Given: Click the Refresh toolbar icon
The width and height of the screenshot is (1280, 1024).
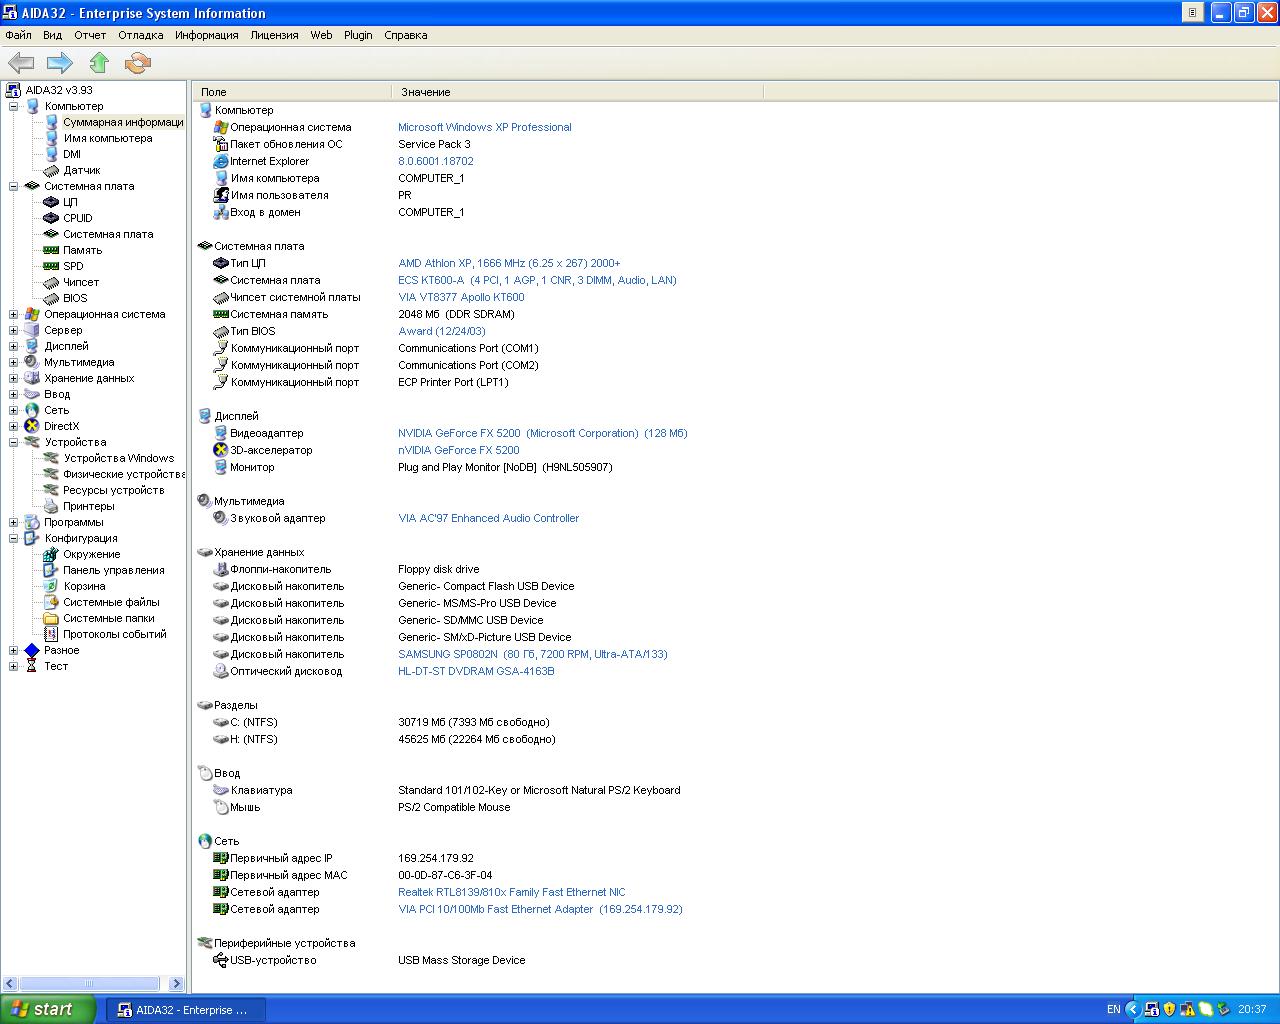Looking at the screenshot, I should [137, 63].
